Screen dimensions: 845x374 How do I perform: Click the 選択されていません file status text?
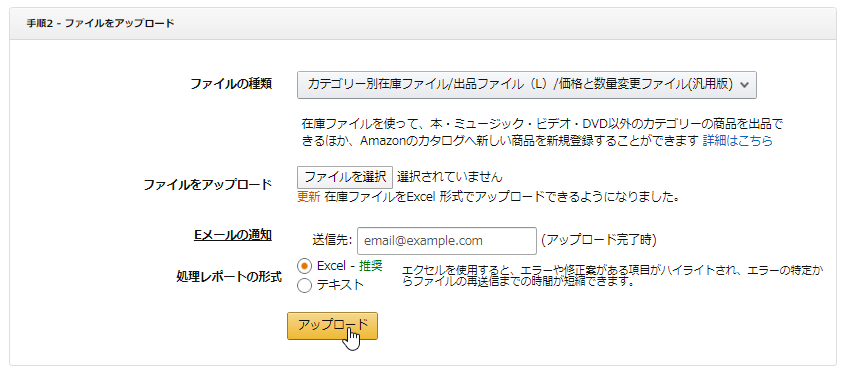[449, 177]
